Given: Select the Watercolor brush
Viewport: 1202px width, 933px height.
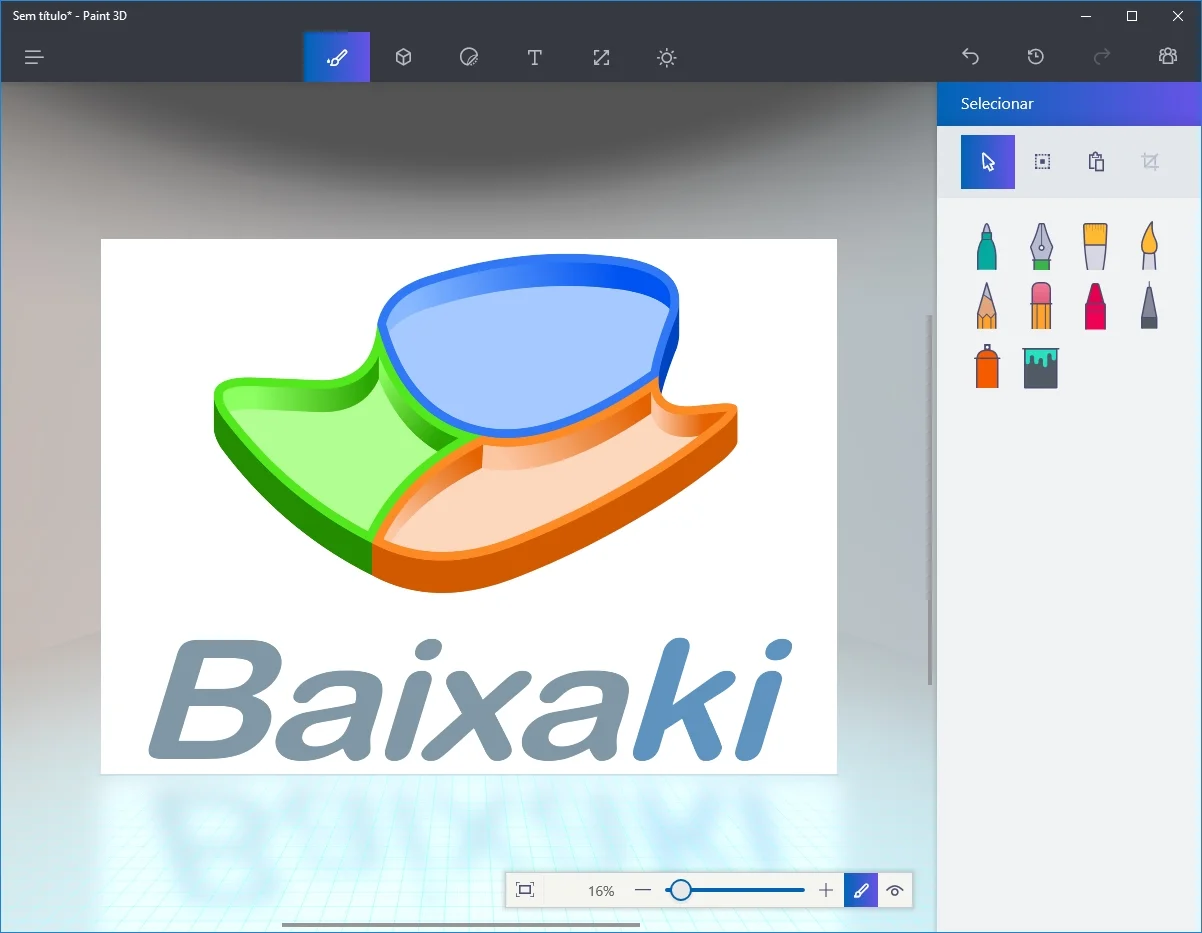Looking at the screenshot, I should click(1150, 246).
